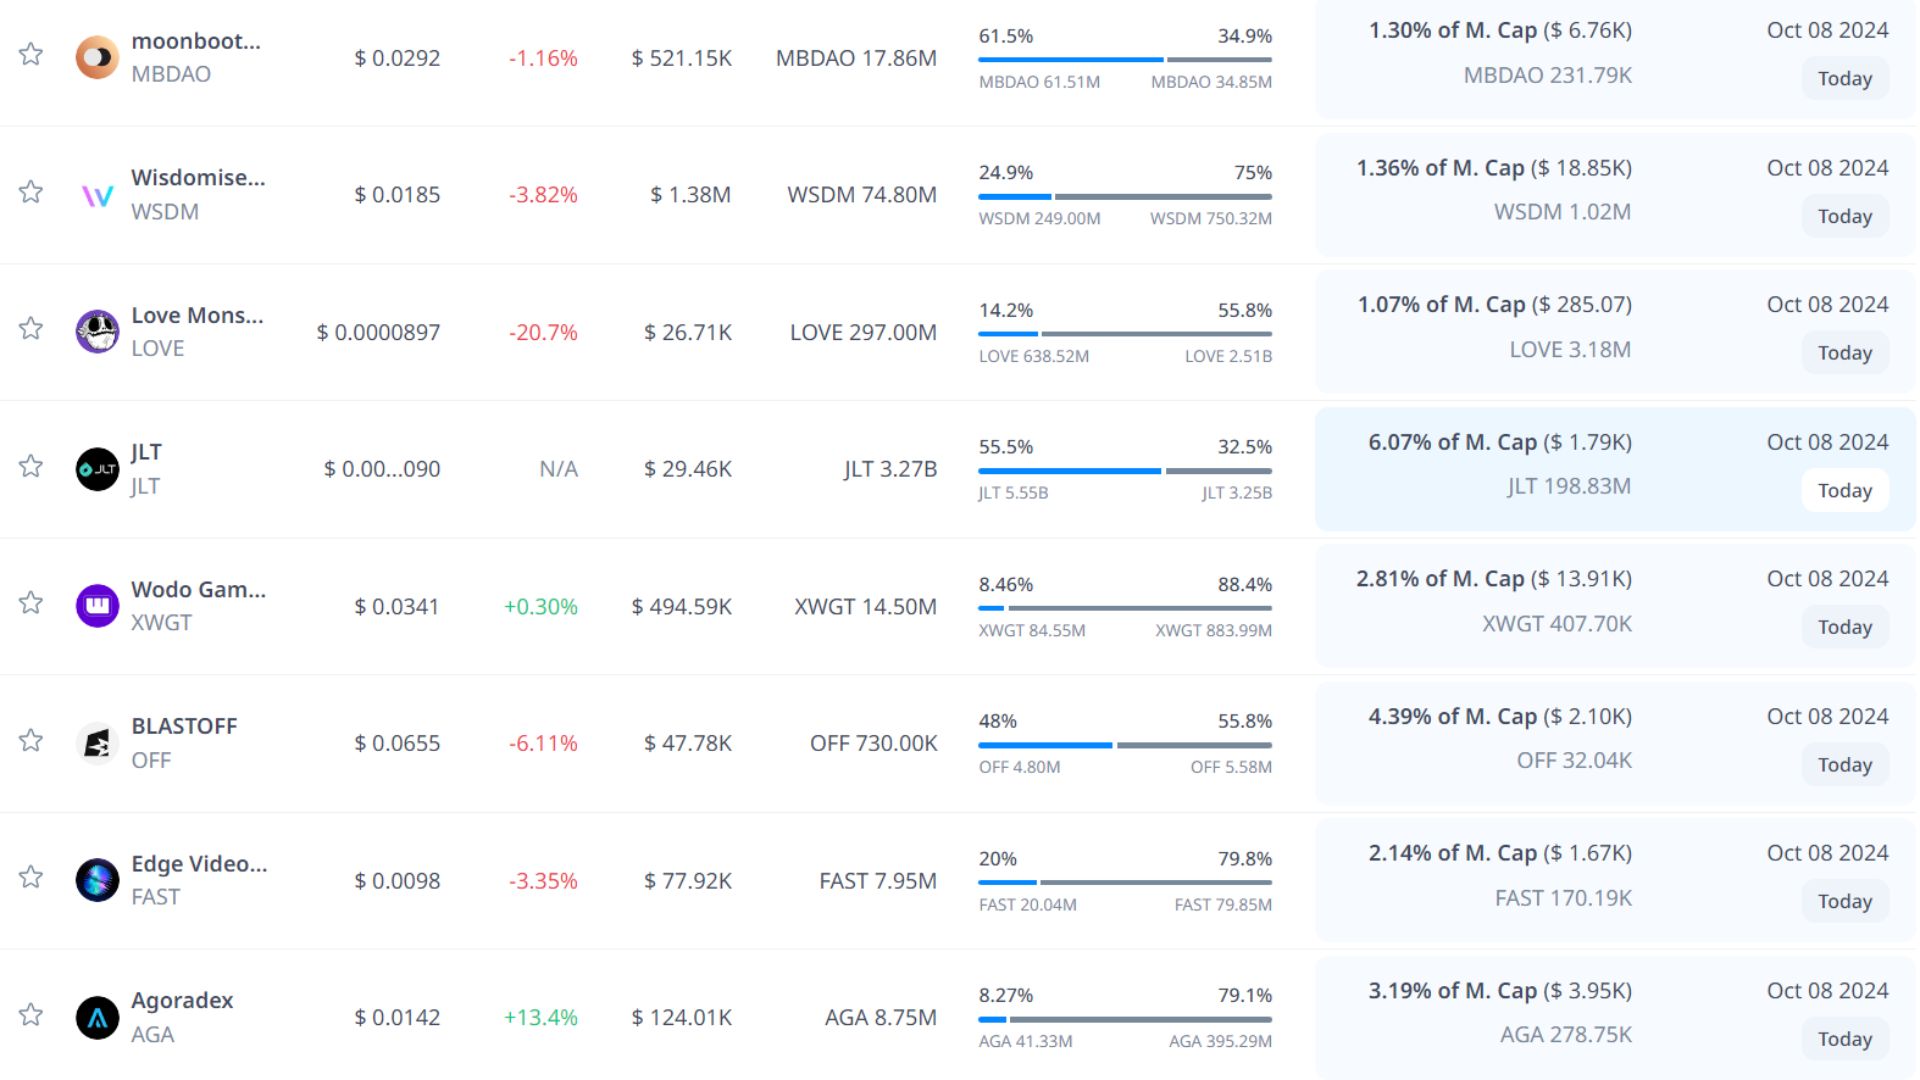
Task: Toggle favorite star for Agoradex AGA
Action: point(31,1014)
